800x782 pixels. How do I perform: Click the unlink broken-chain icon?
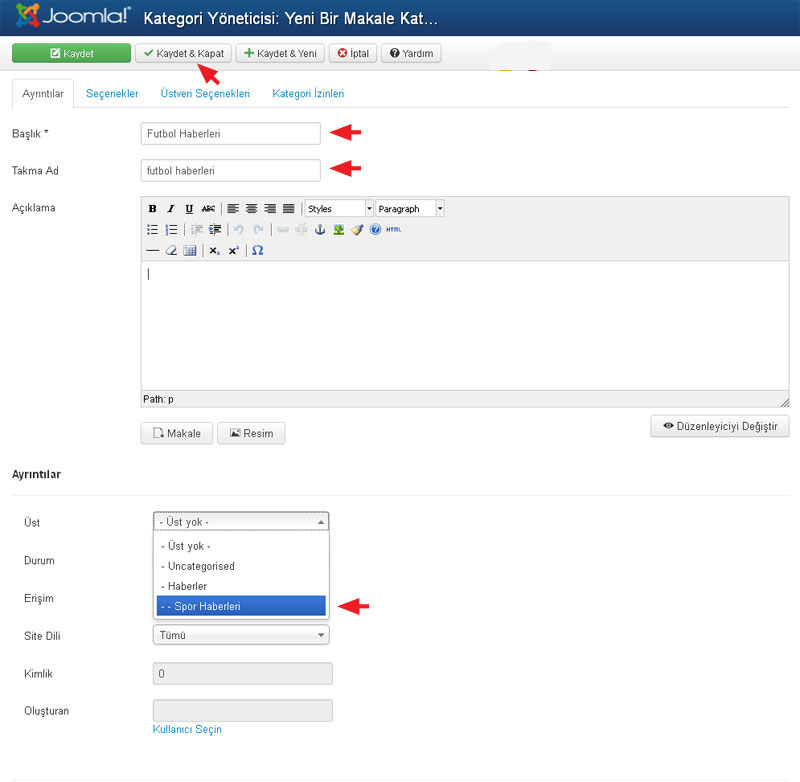click(x=302, y=230)
